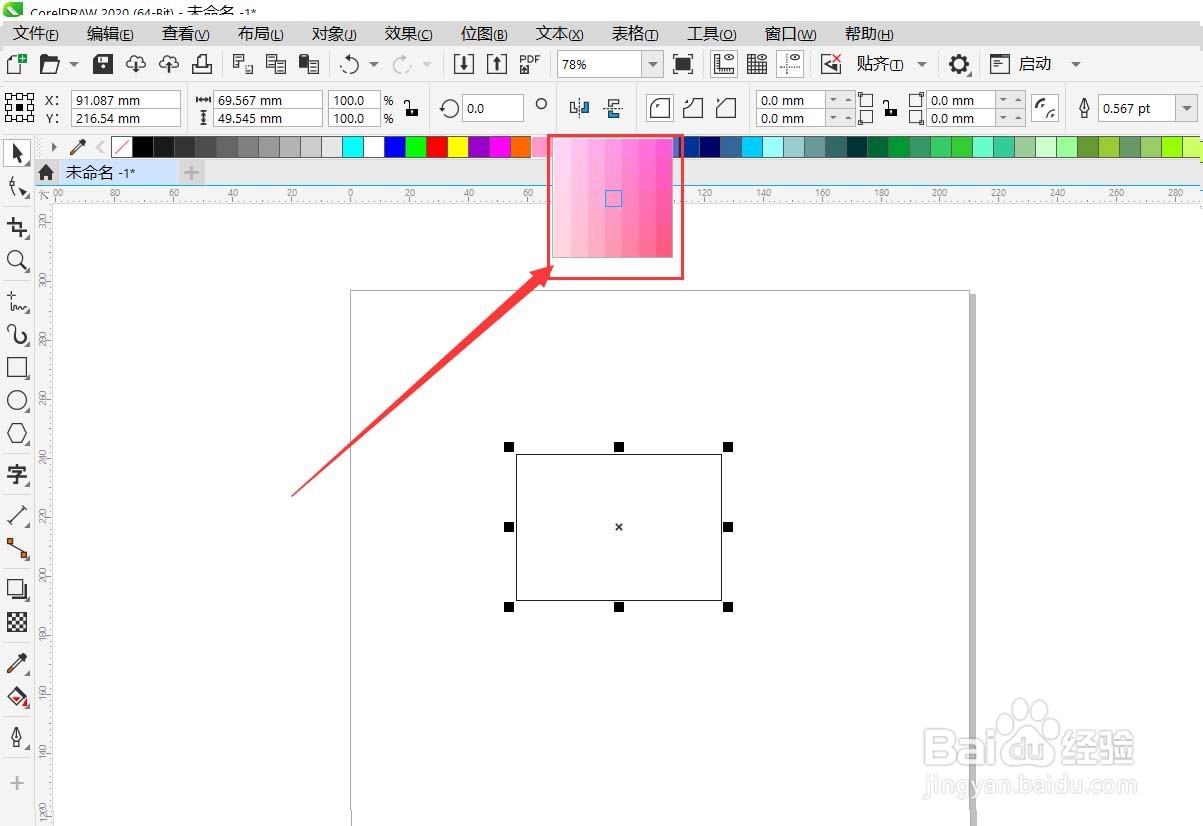
Task: Add a new document tab
Action: [191, 173]
